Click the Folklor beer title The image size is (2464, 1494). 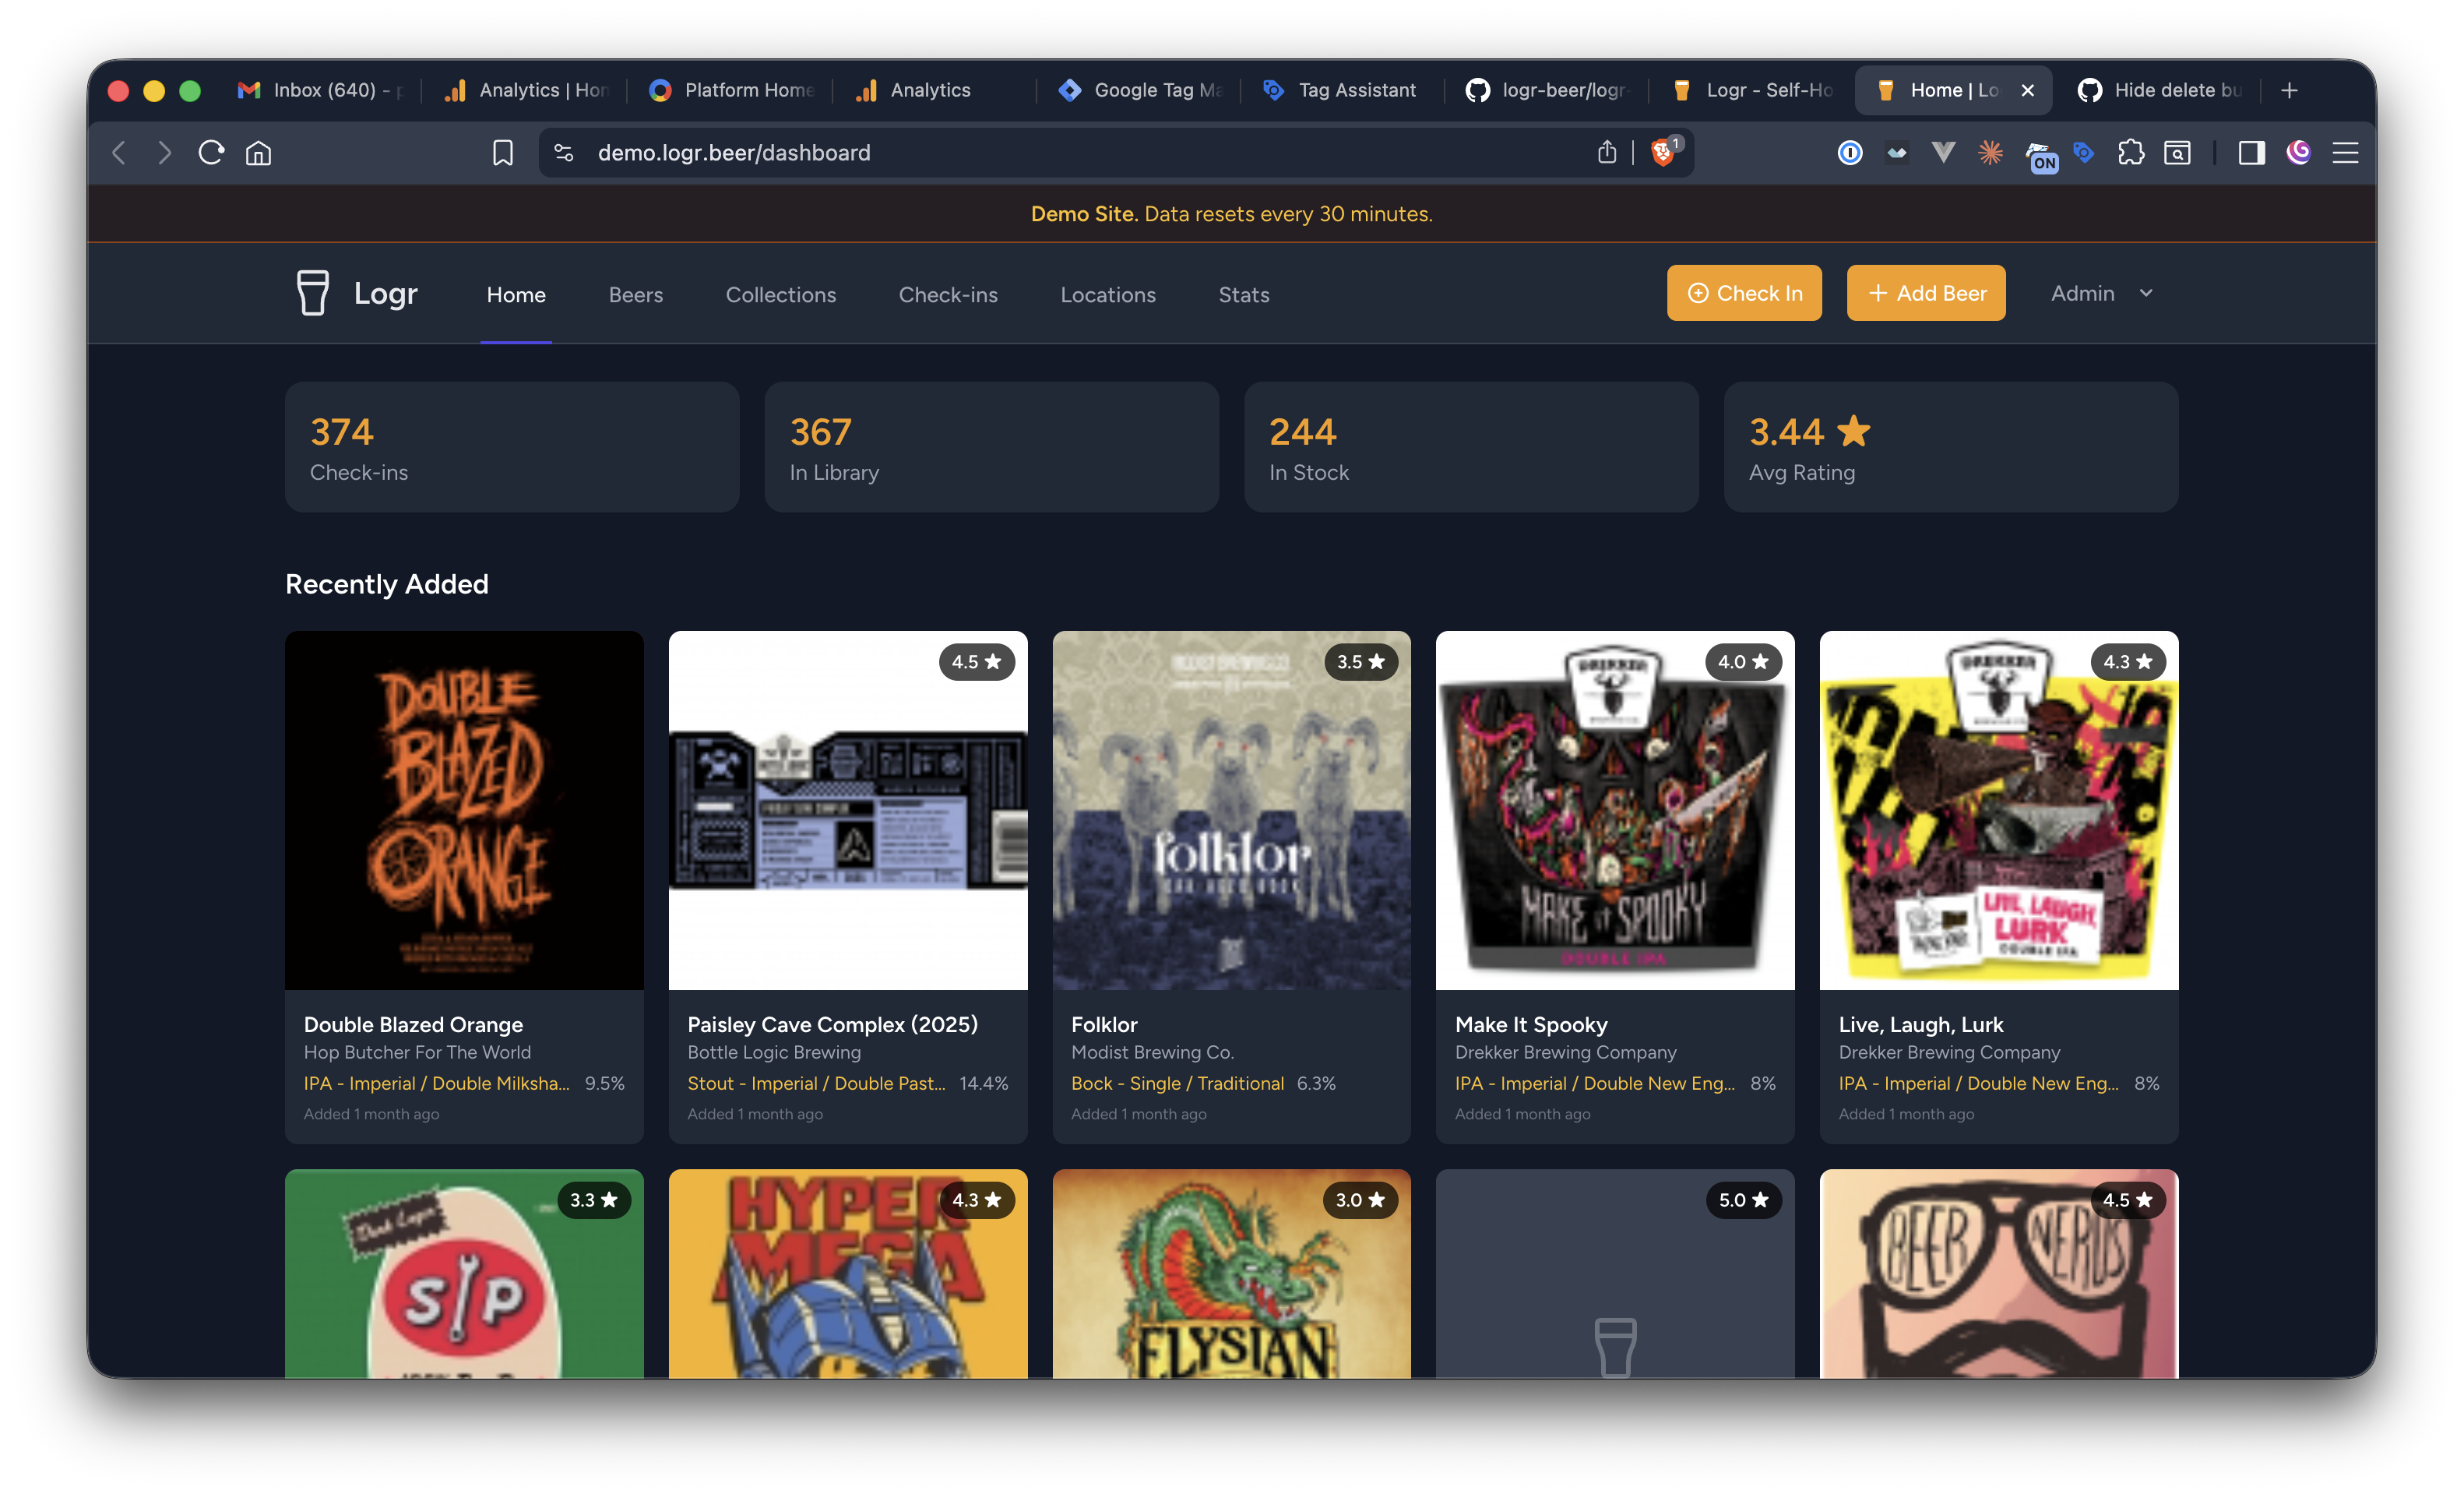tap(1104, 1024)
